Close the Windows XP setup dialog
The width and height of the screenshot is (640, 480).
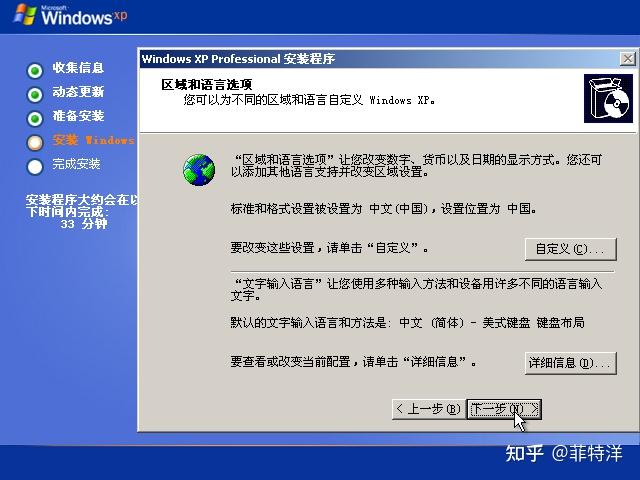tap(627, 59)
